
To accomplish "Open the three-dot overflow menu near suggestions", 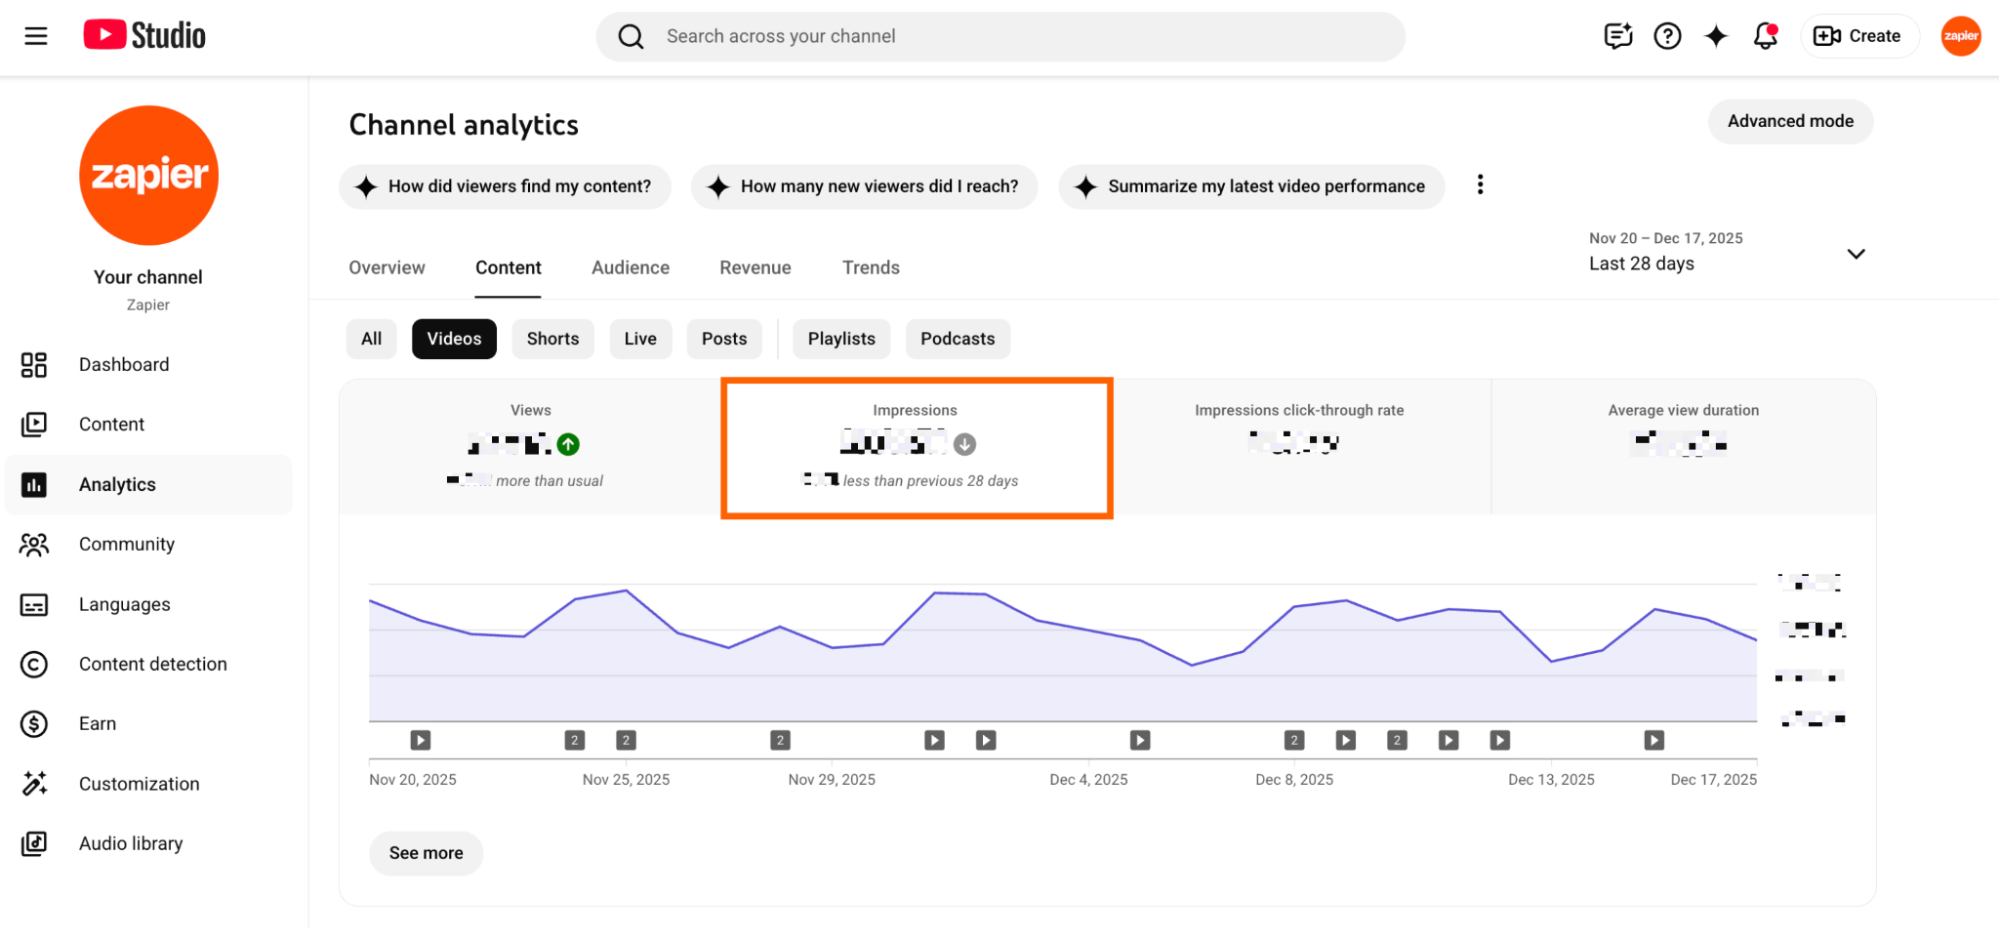I will (1480, 184).
